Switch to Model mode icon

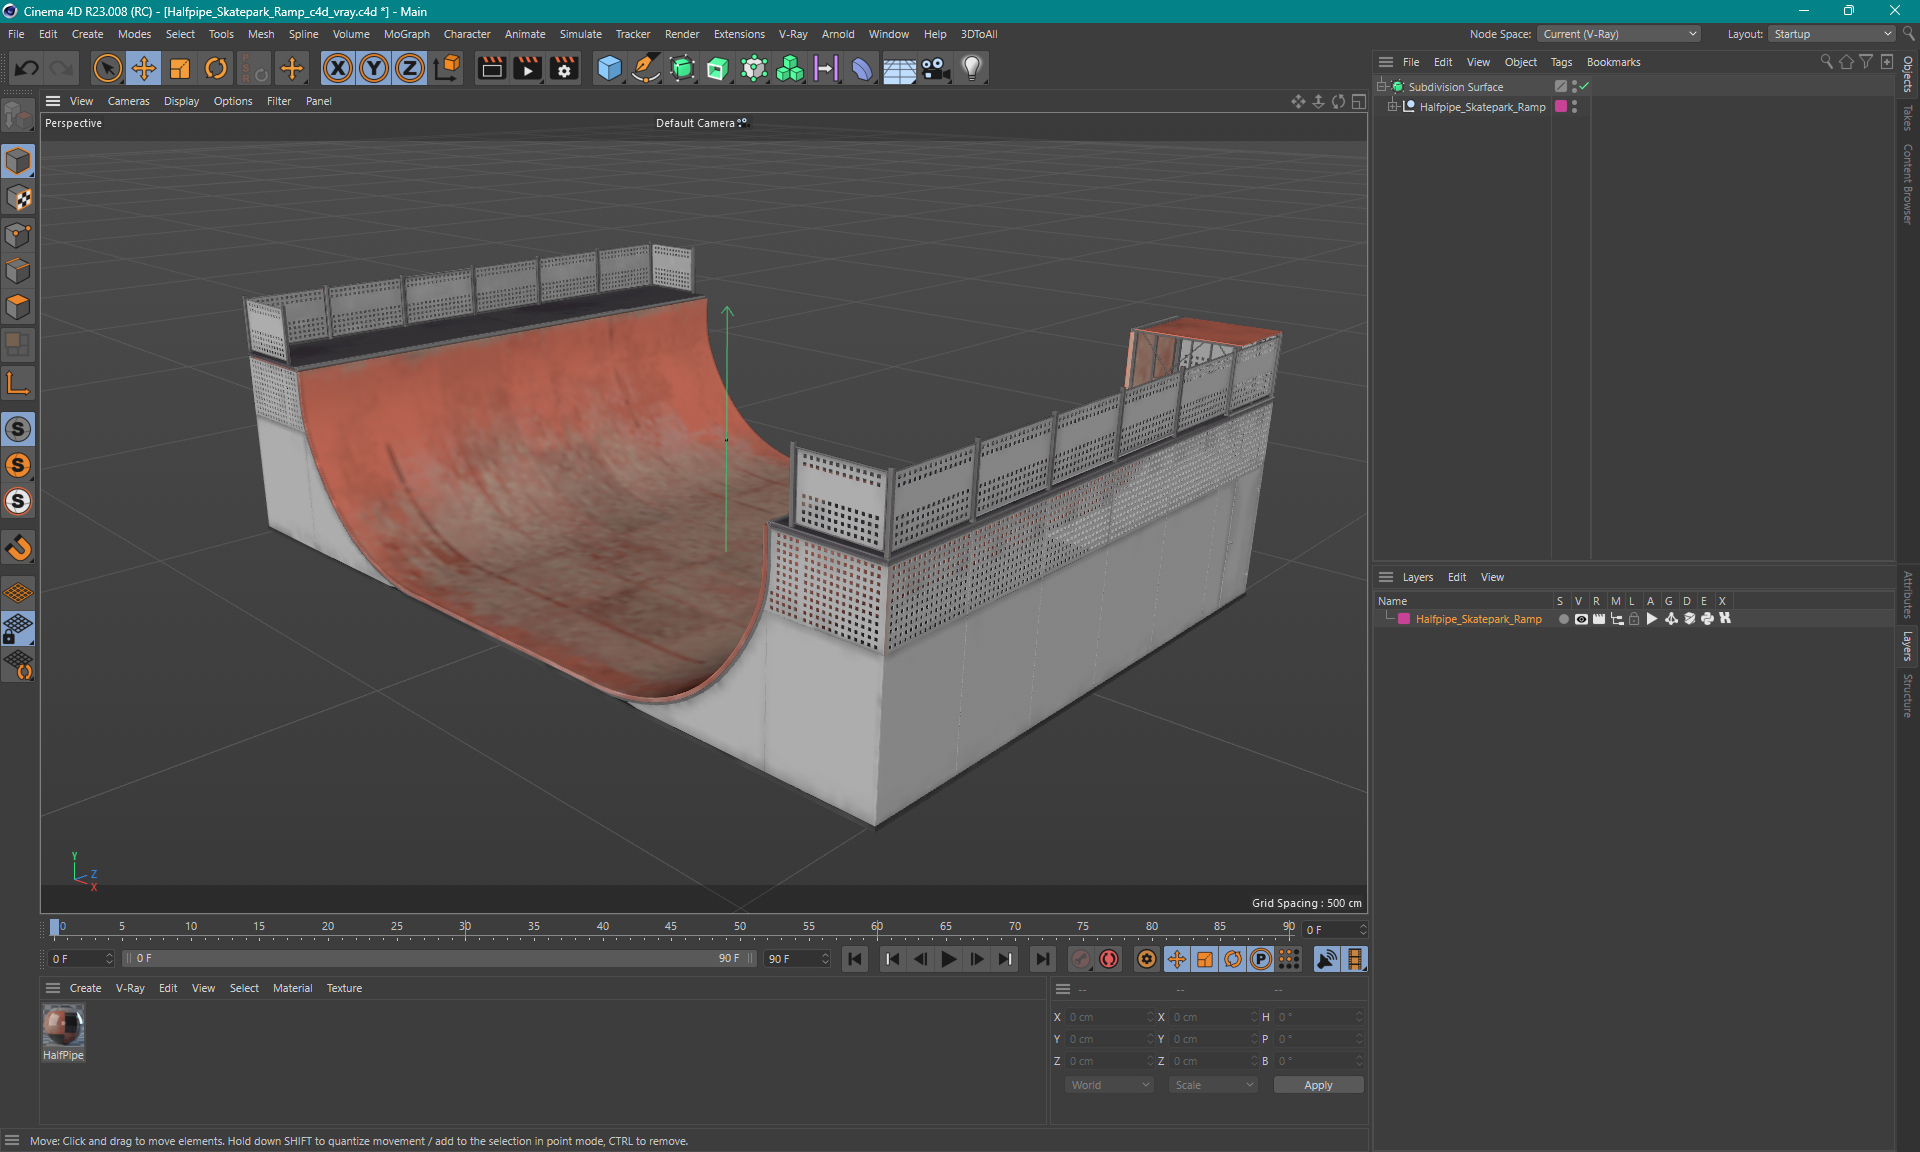click(18, 161)
